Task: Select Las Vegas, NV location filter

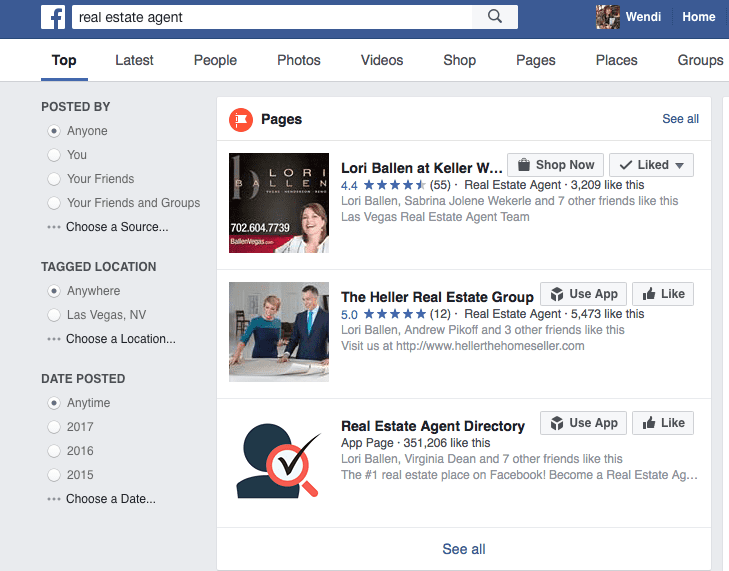Action: (x=54, y=315)
